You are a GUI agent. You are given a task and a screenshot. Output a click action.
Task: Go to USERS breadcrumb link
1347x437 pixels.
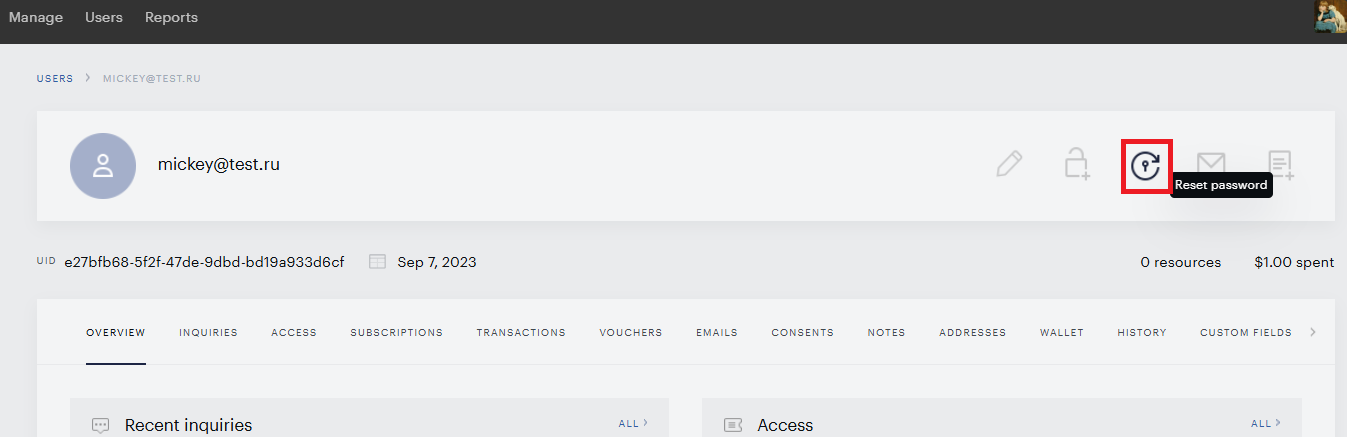[55, 78]
